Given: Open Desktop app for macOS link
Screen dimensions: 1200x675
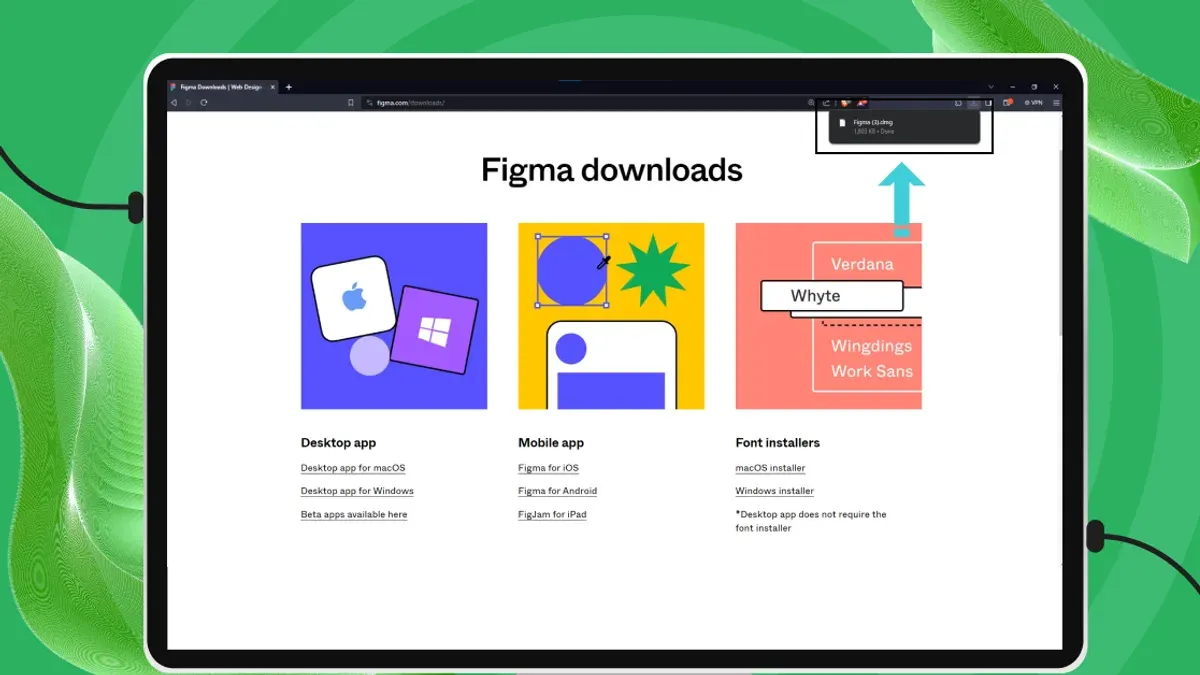Looking at the screenshot, I should pos(353,468).
